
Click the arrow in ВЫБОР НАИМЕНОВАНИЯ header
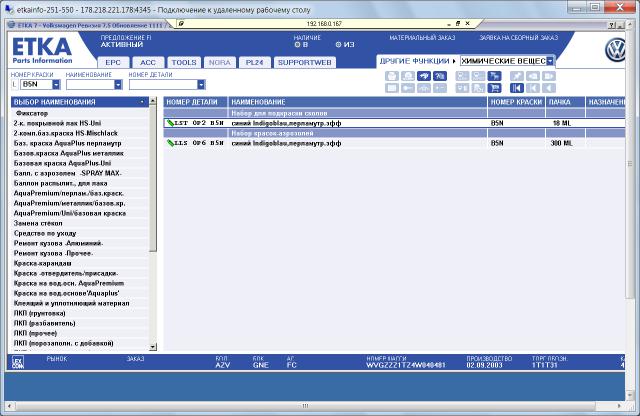142,102
